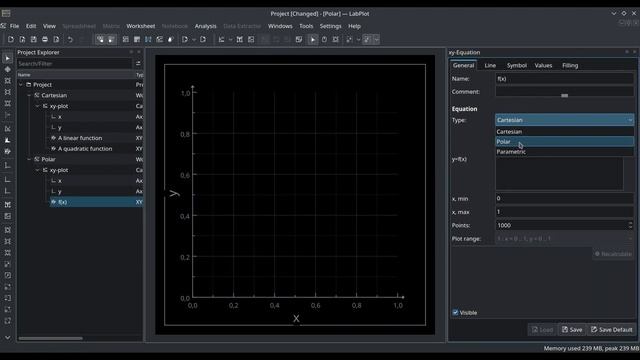Click the play-shaped selection mode toolbar icon
This screenshot has height=360, width=640.
313,40
